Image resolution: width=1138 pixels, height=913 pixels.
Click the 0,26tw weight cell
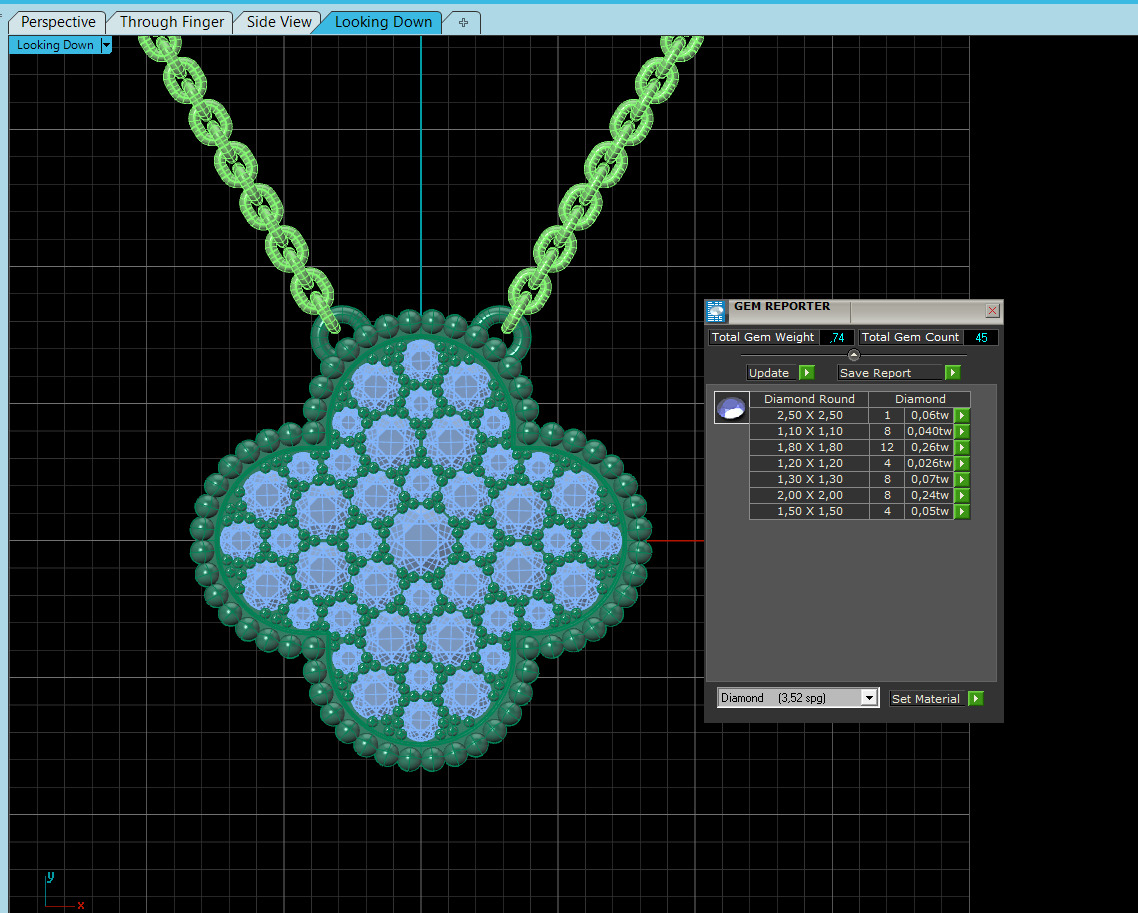(x=929, y=448)
